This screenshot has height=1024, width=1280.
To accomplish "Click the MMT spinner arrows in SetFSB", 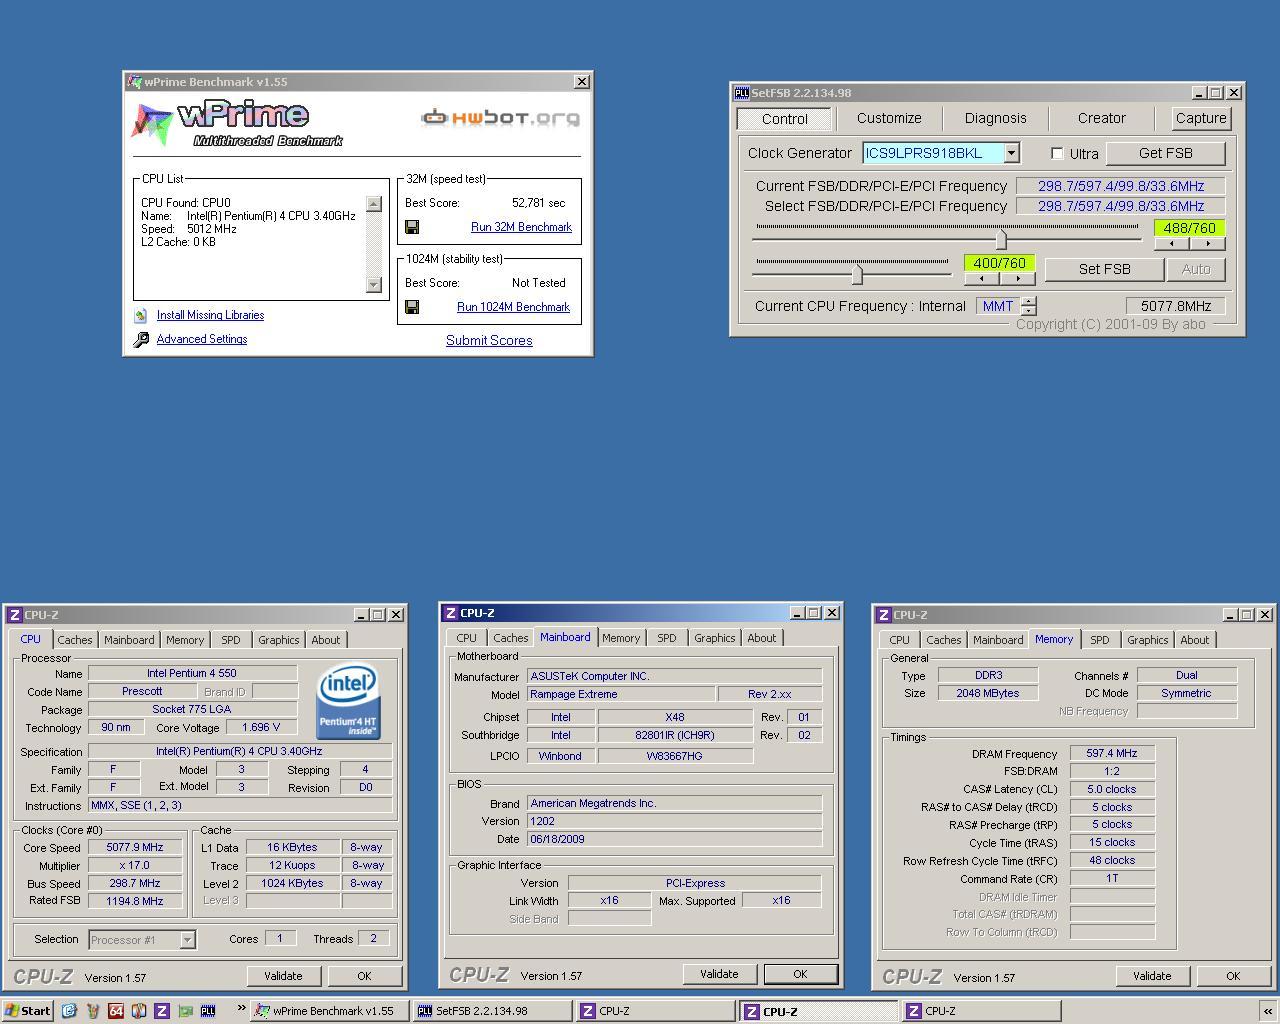I will 1029,306.
